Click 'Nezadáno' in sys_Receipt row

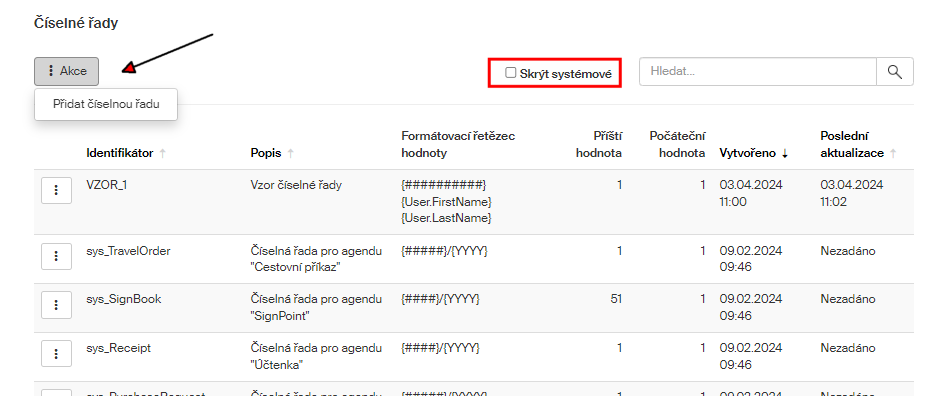click(x=848, y=348)
